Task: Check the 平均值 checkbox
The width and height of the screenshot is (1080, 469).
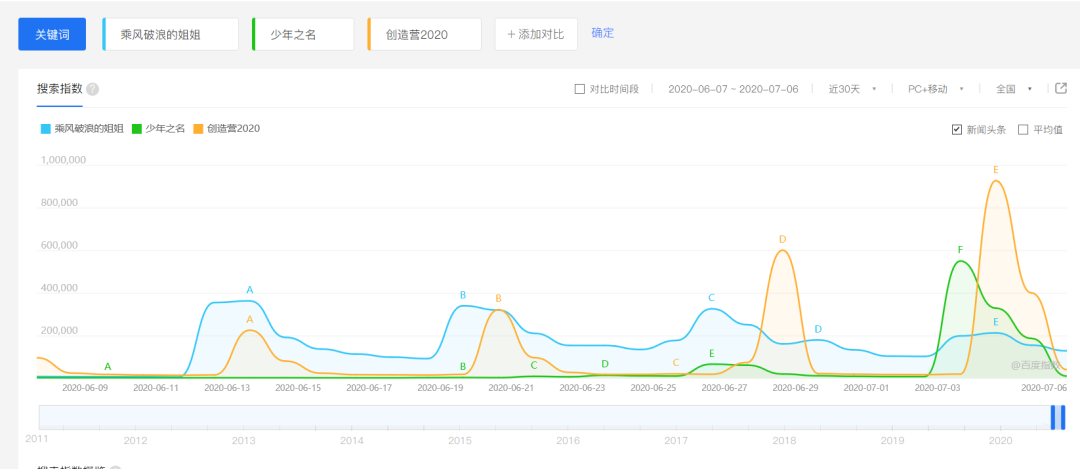Action: pos(1023,129)
